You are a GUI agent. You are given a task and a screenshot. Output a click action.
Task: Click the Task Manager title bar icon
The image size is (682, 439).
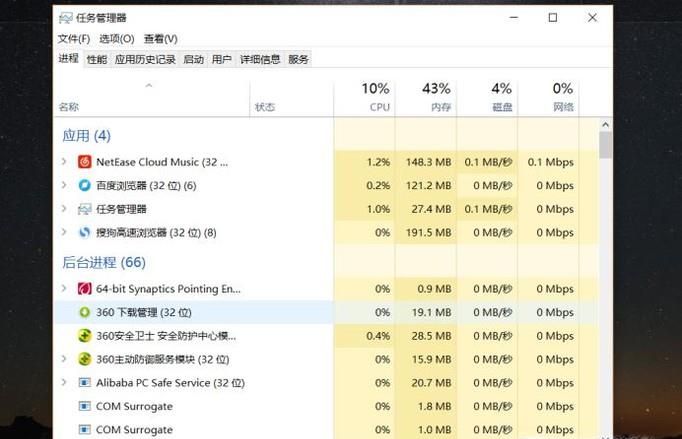coord(66,18)
